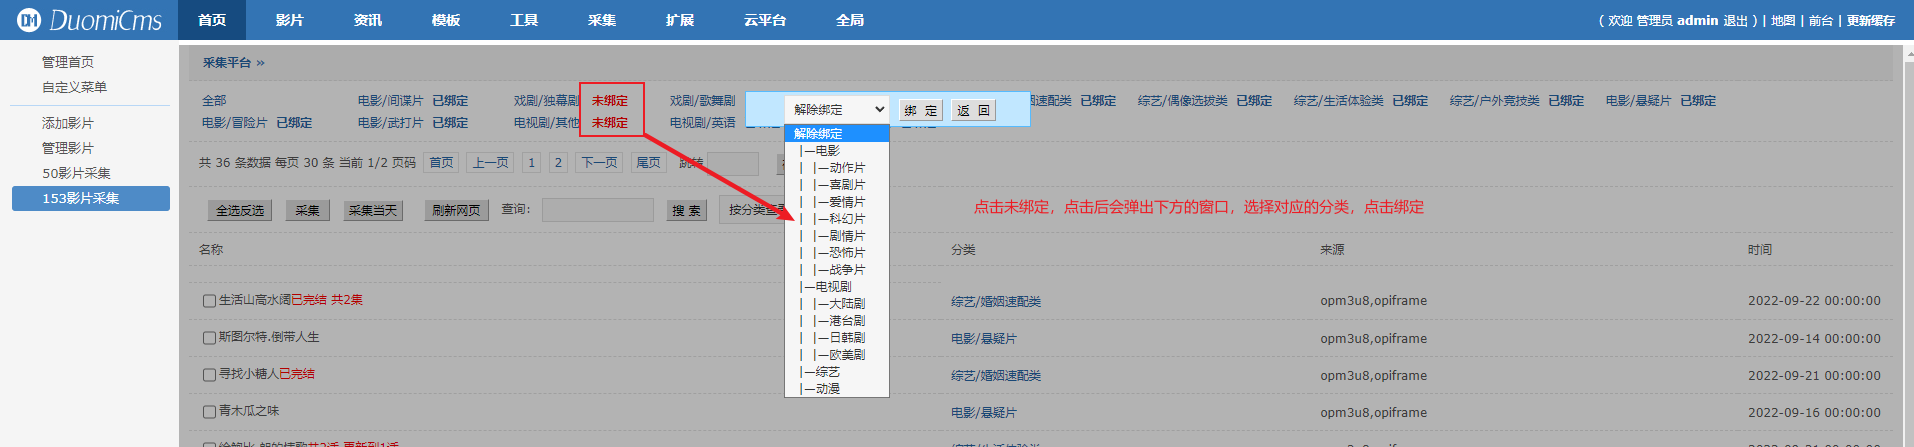The height and width of the screenshot is (447, 1914).
Task: Open the 解除绑定 category dropdown
Action: [x=838, y=110]
